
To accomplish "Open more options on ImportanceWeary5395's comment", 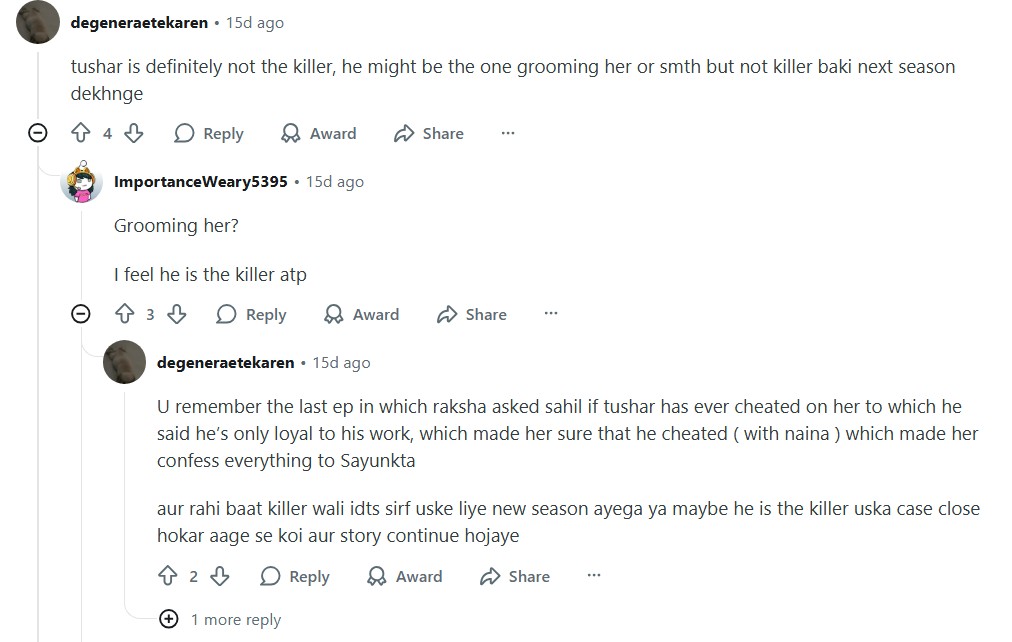I will (550, 314).
